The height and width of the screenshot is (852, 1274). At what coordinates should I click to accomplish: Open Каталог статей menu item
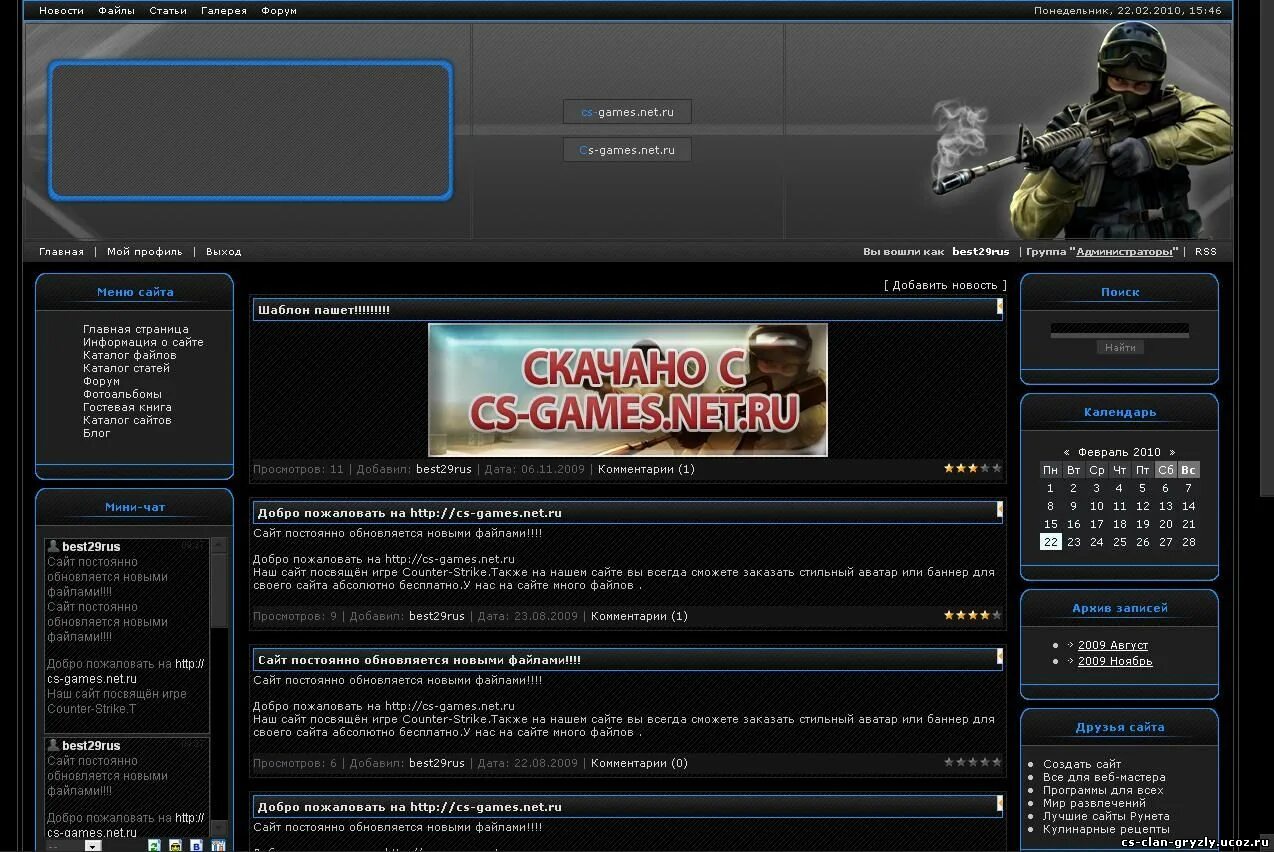tap(127, 368)
